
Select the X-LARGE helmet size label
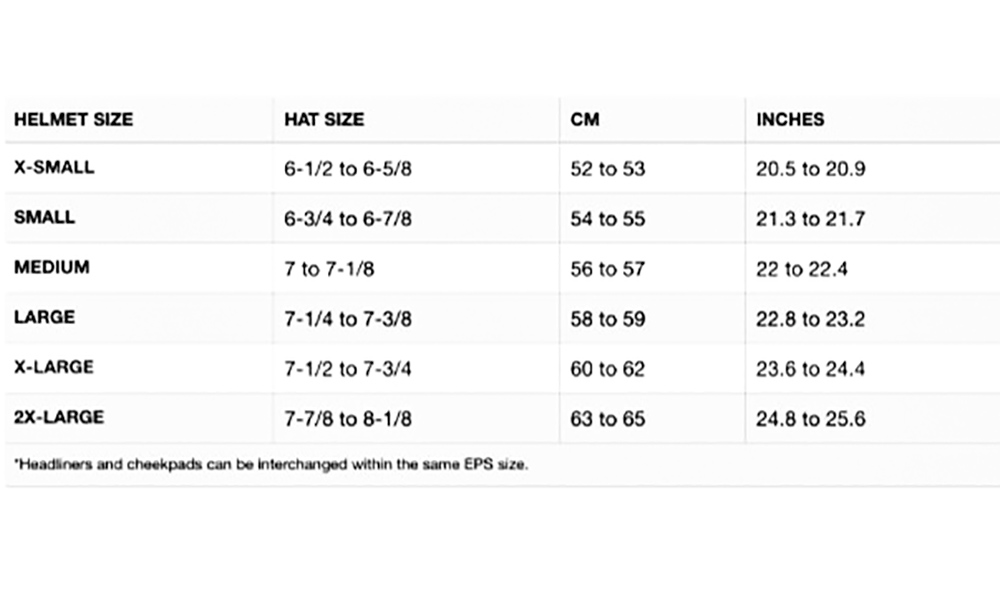pyautogui.click(x=54, y=367)
